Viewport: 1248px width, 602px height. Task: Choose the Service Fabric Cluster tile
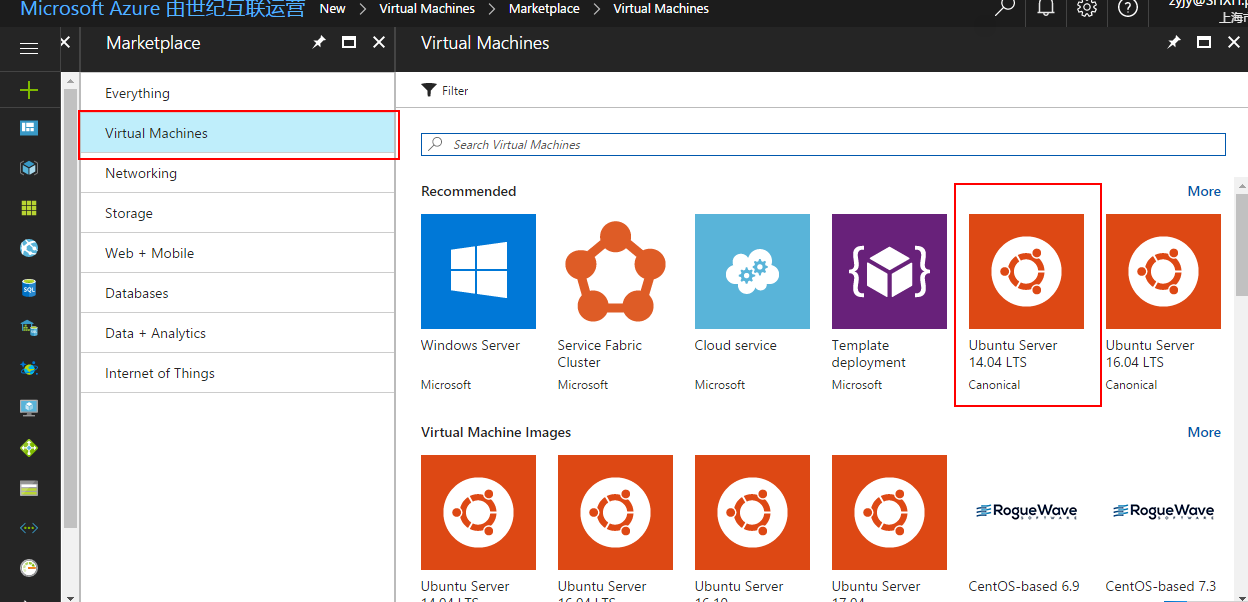(615, 303)
